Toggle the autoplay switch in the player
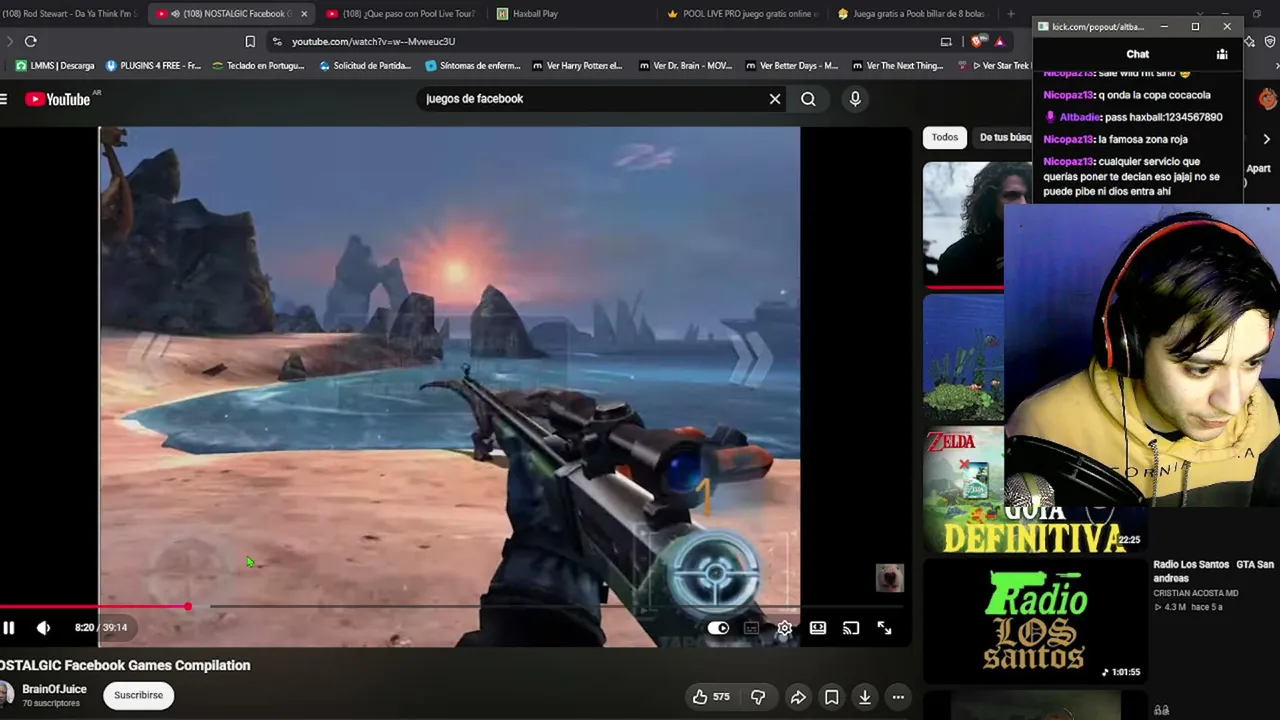The height and width of the screenshot is (720, 1280). [x=718, y=628]
